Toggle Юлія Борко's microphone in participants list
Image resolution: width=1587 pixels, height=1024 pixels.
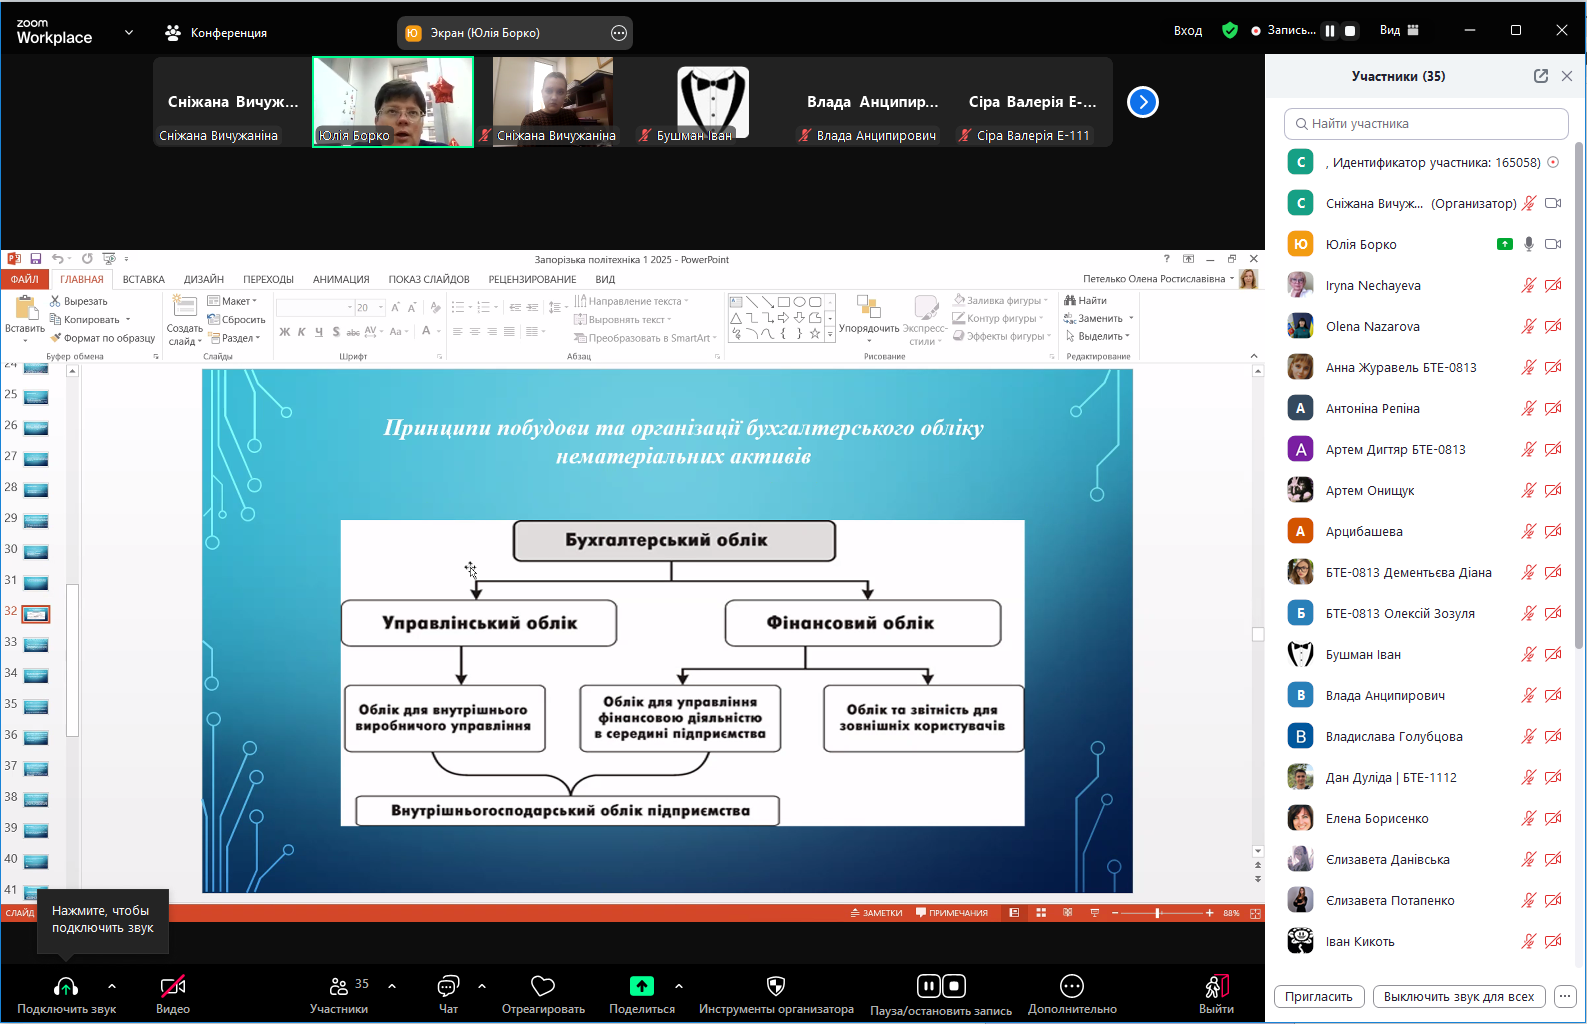[1528, 244]
